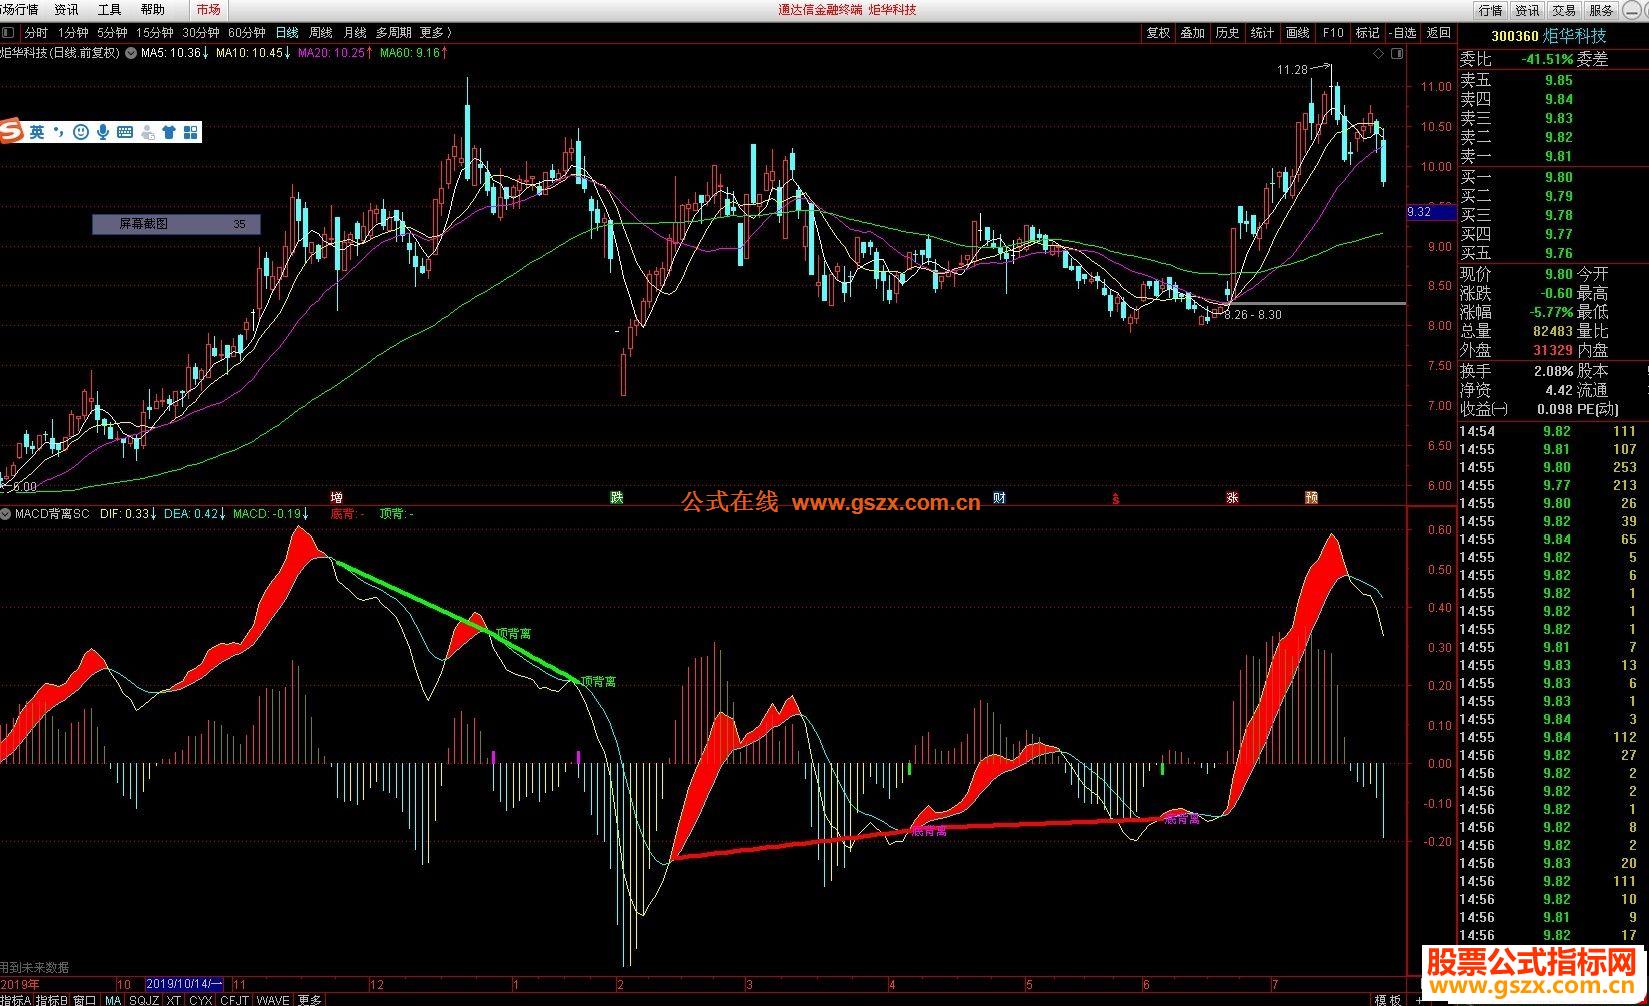The image size is (1649, 1006).
Task: Click the Sogou user account icon
Action: (148, 132)
